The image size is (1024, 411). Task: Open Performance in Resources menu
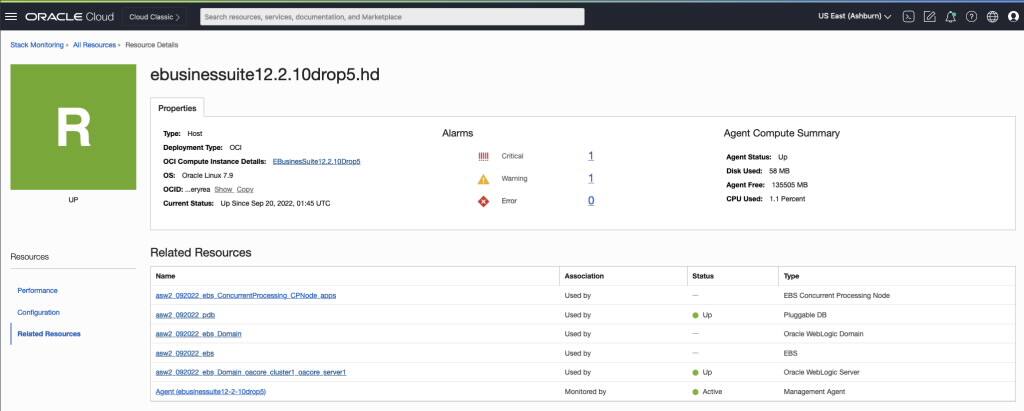37,290
